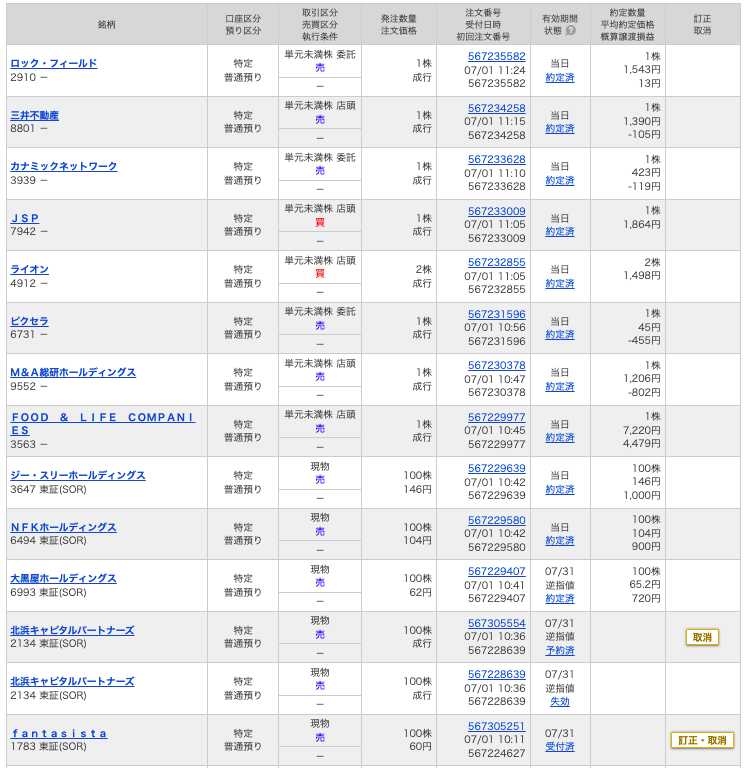Click 約定済 status for JSP order

[x=560, y=231]
